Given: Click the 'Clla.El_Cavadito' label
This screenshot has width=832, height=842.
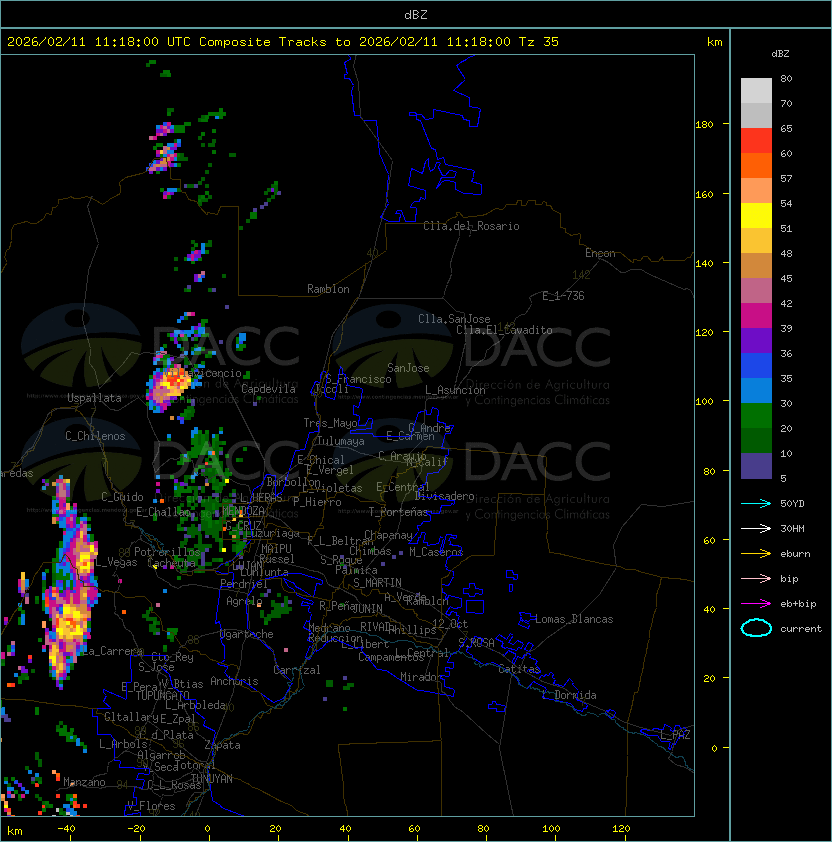Looking at the screenshot, I should coord(504,330).
